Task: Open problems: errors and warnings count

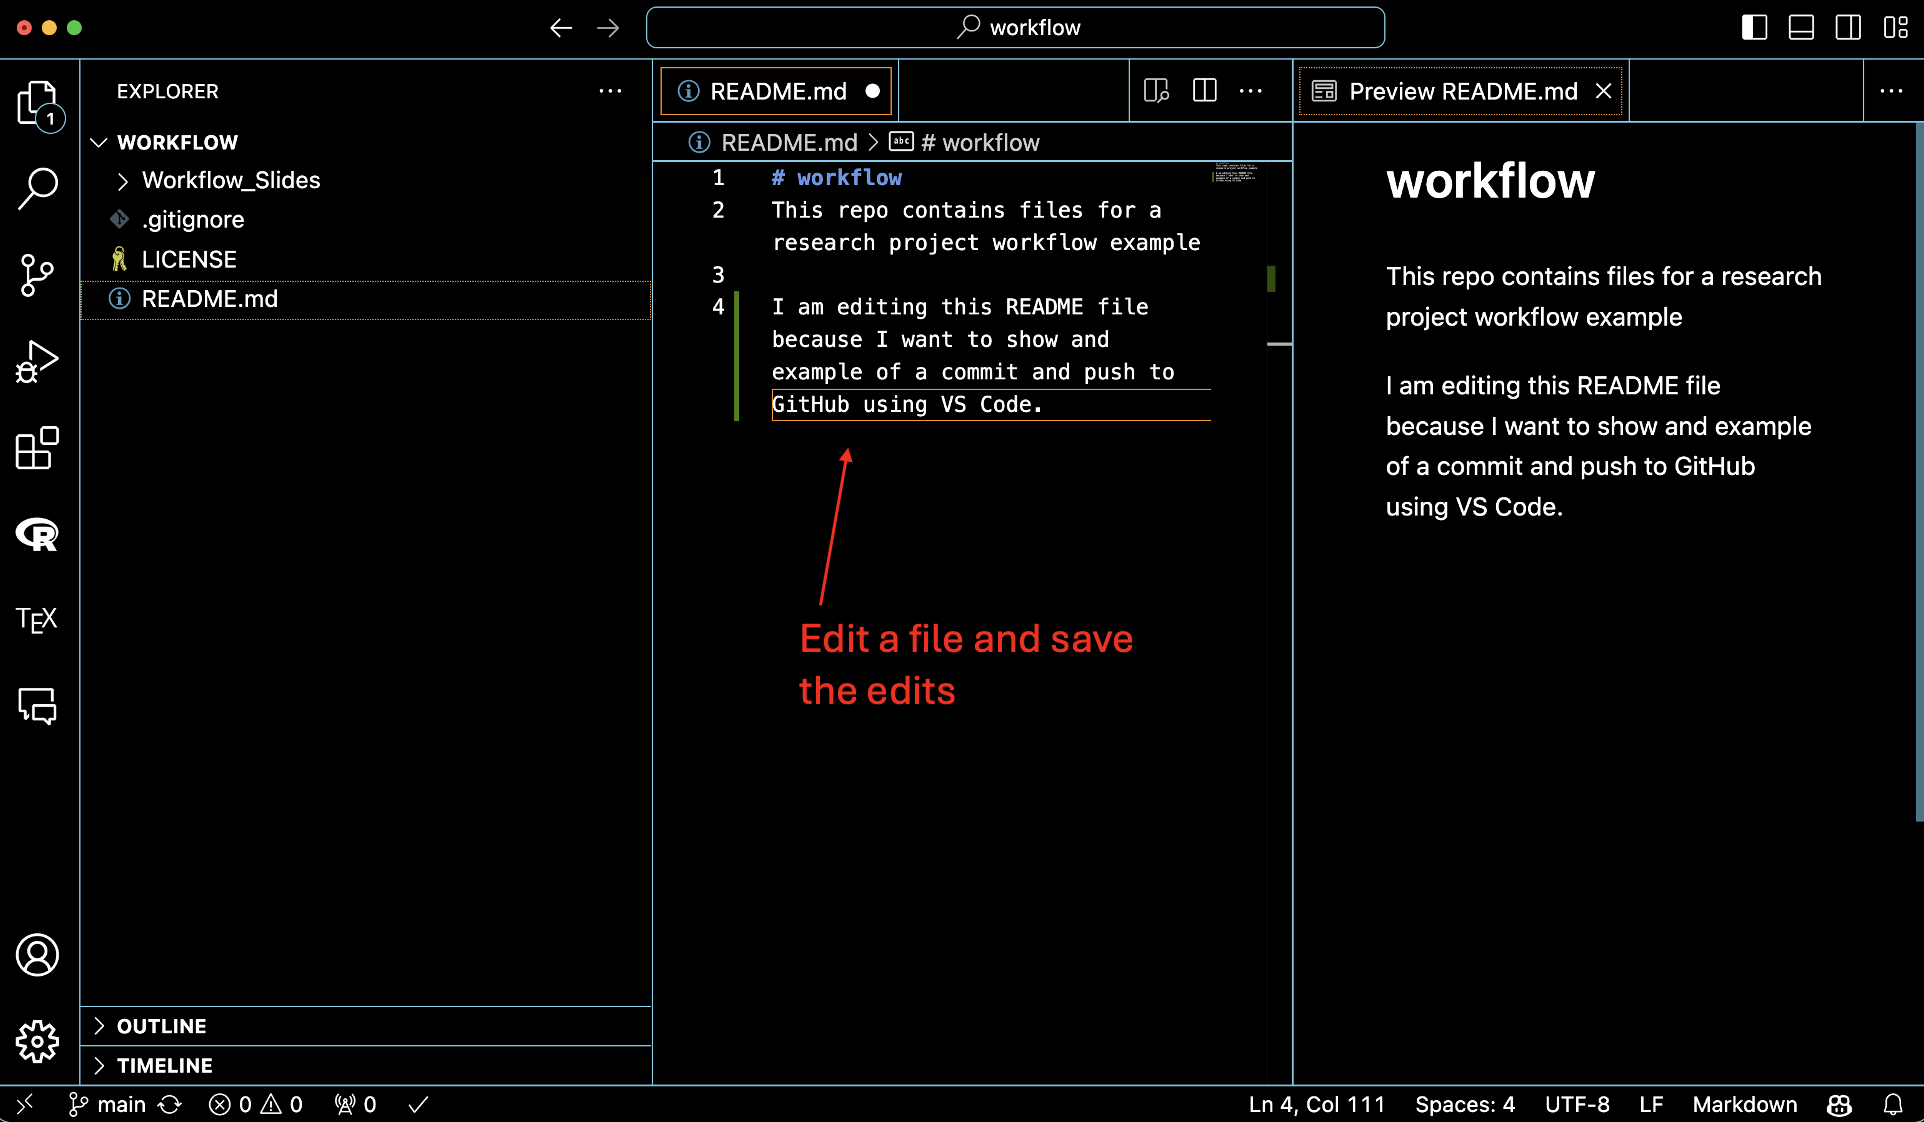Action: [x=255, y=1104]
